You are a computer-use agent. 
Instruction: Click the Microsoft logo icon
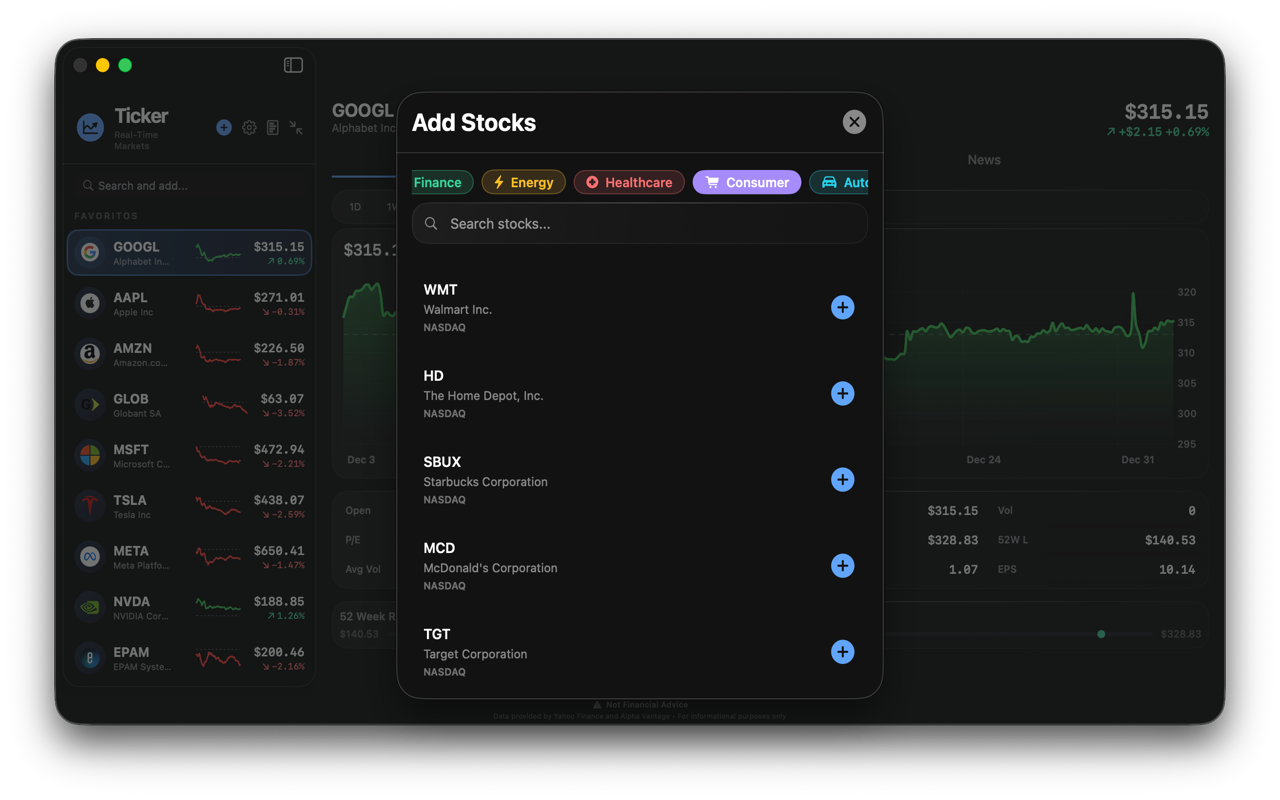point(90,455)
